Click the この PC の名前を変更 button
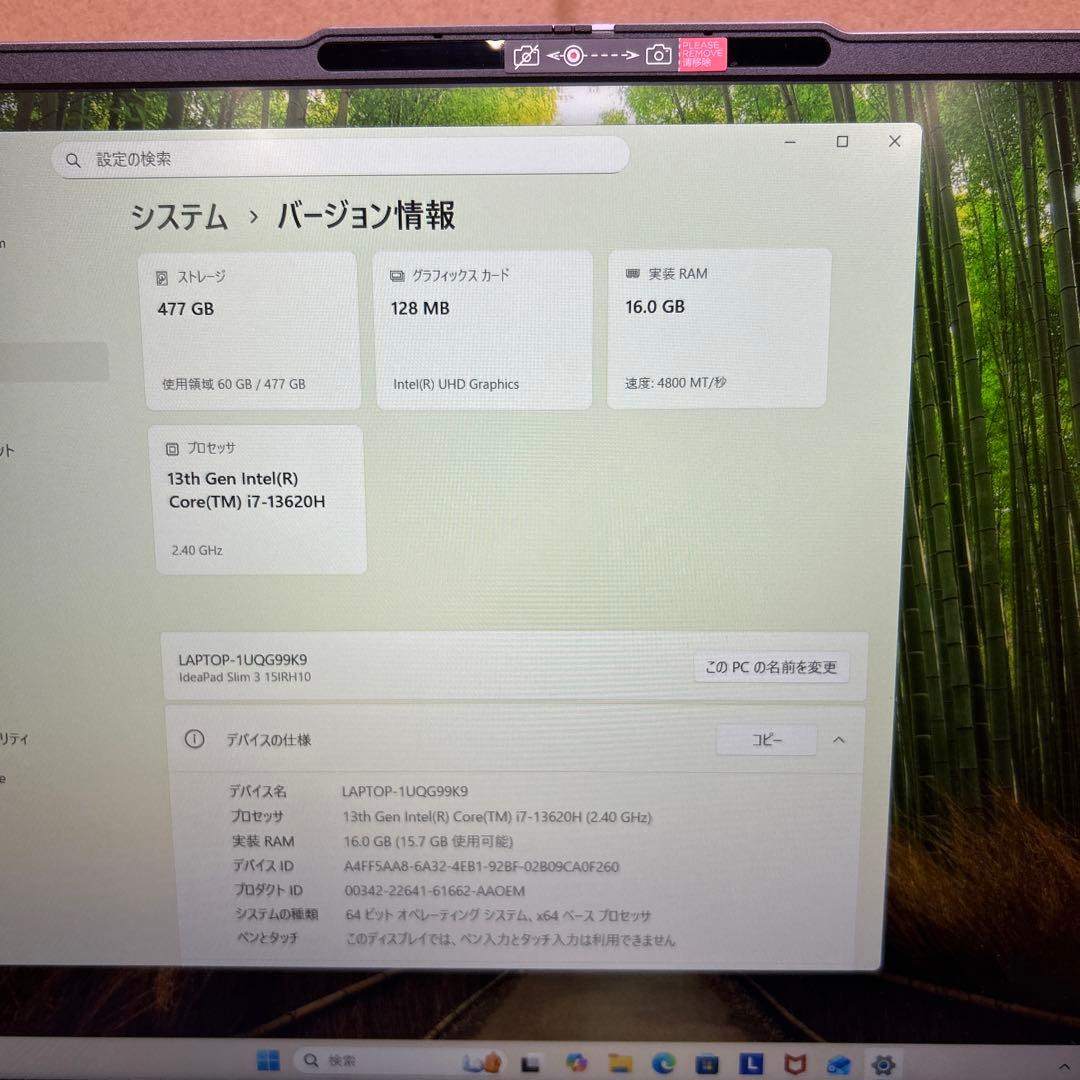Screen dimensions: 1080x1080 pos(771,667)
